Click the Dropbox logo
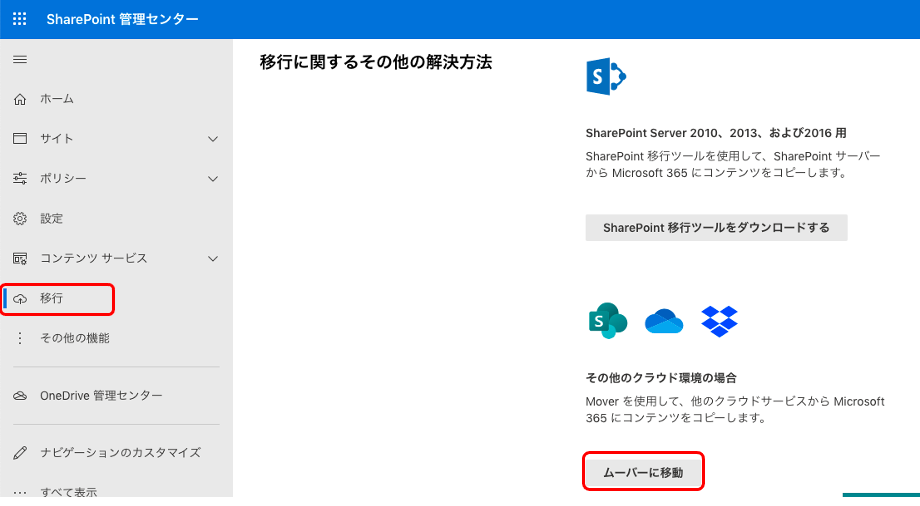The width and height of the screenshot is (920, 506). tap(719, 321)
